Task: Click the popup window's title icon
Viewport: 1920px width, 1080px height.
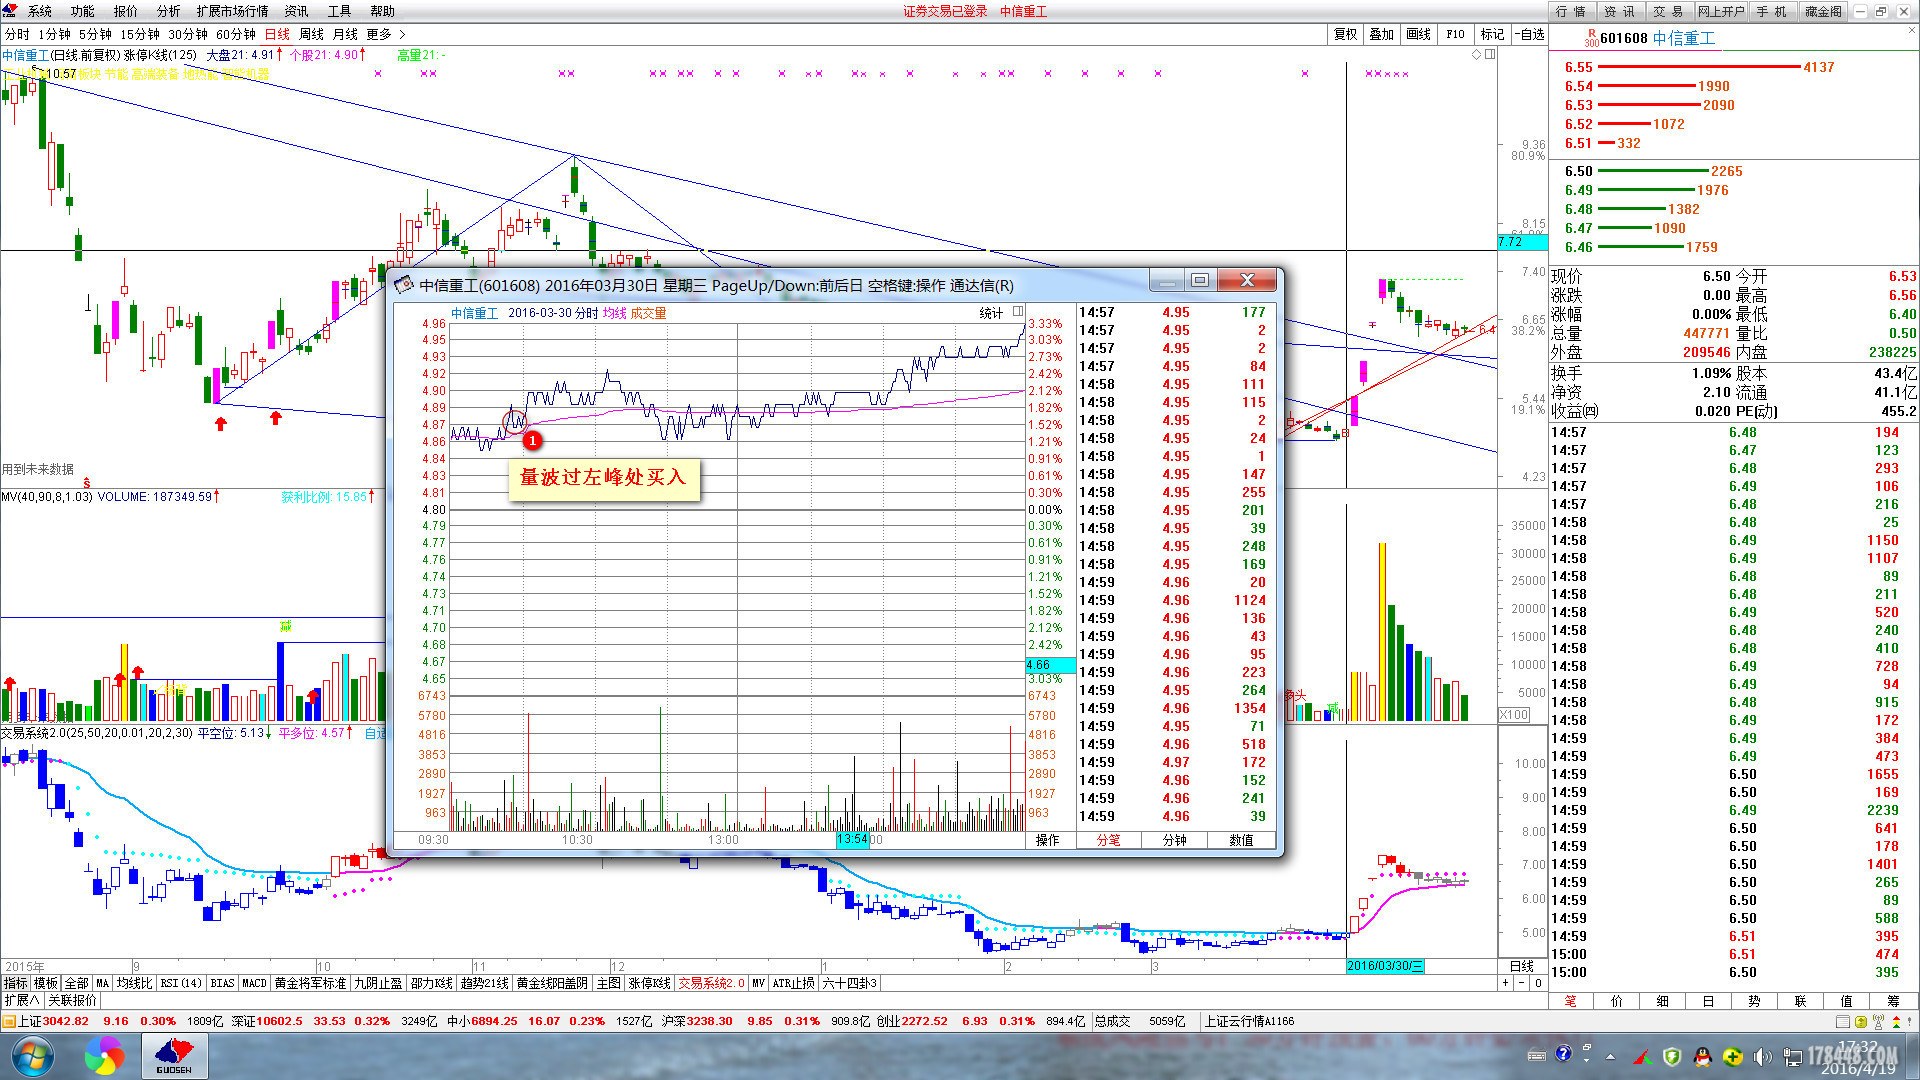Action: point(404,285)
